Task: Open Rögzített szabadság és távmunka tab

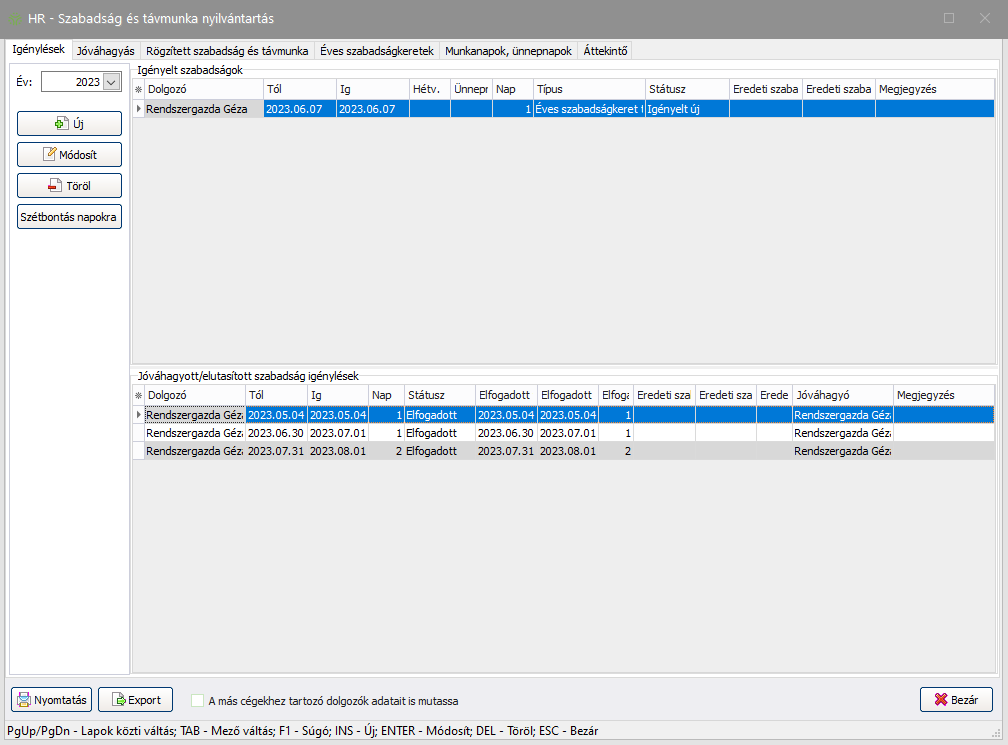Action: (x=227, y=50)
